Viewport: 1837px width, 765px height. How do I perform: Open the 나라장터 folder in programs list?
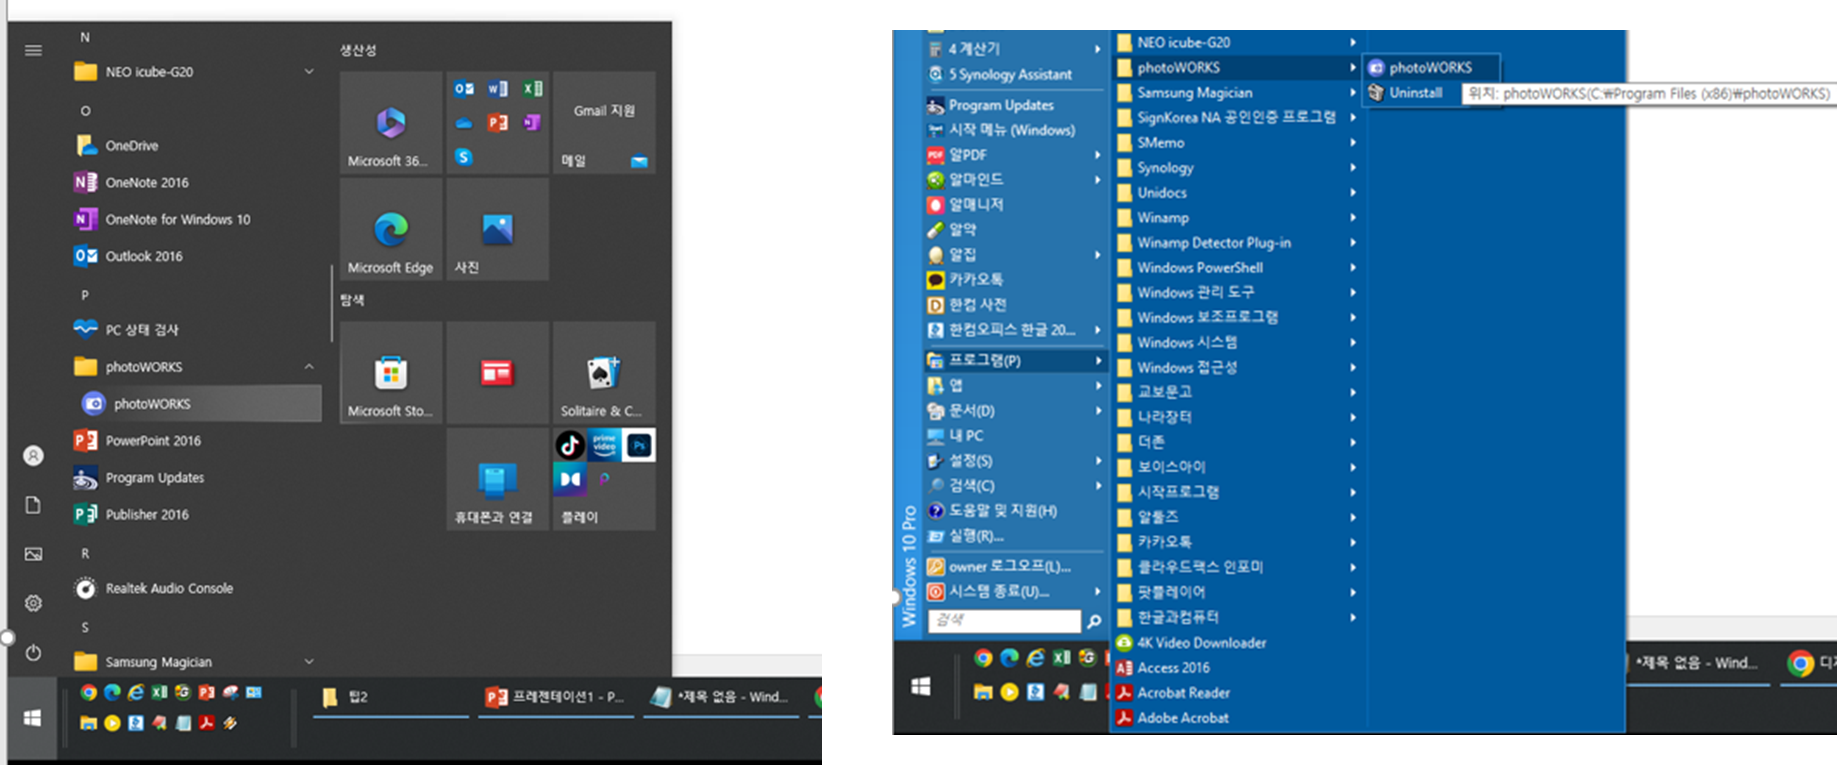point(1237,417)
